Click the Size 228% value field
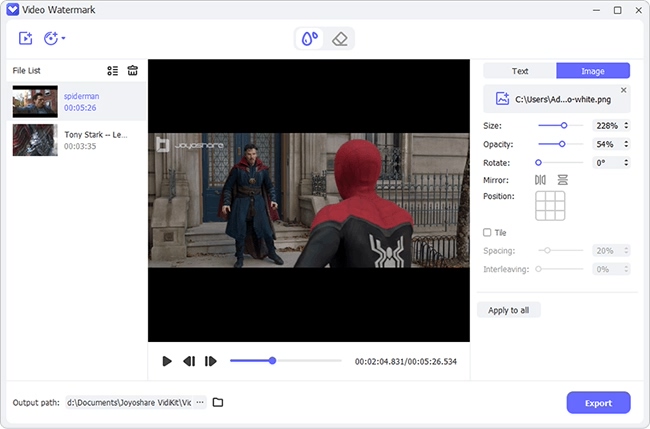 pos(607,126)
